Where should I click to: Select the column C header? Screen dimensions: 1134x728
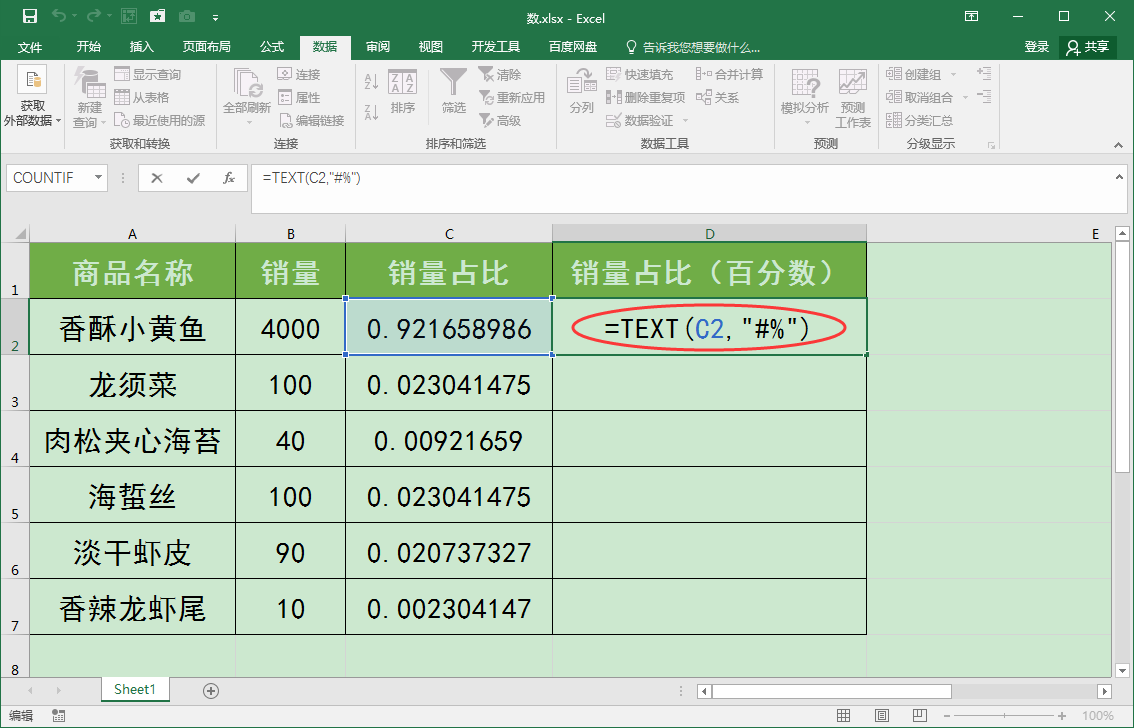pyautogui.click(x=449, y=234)
